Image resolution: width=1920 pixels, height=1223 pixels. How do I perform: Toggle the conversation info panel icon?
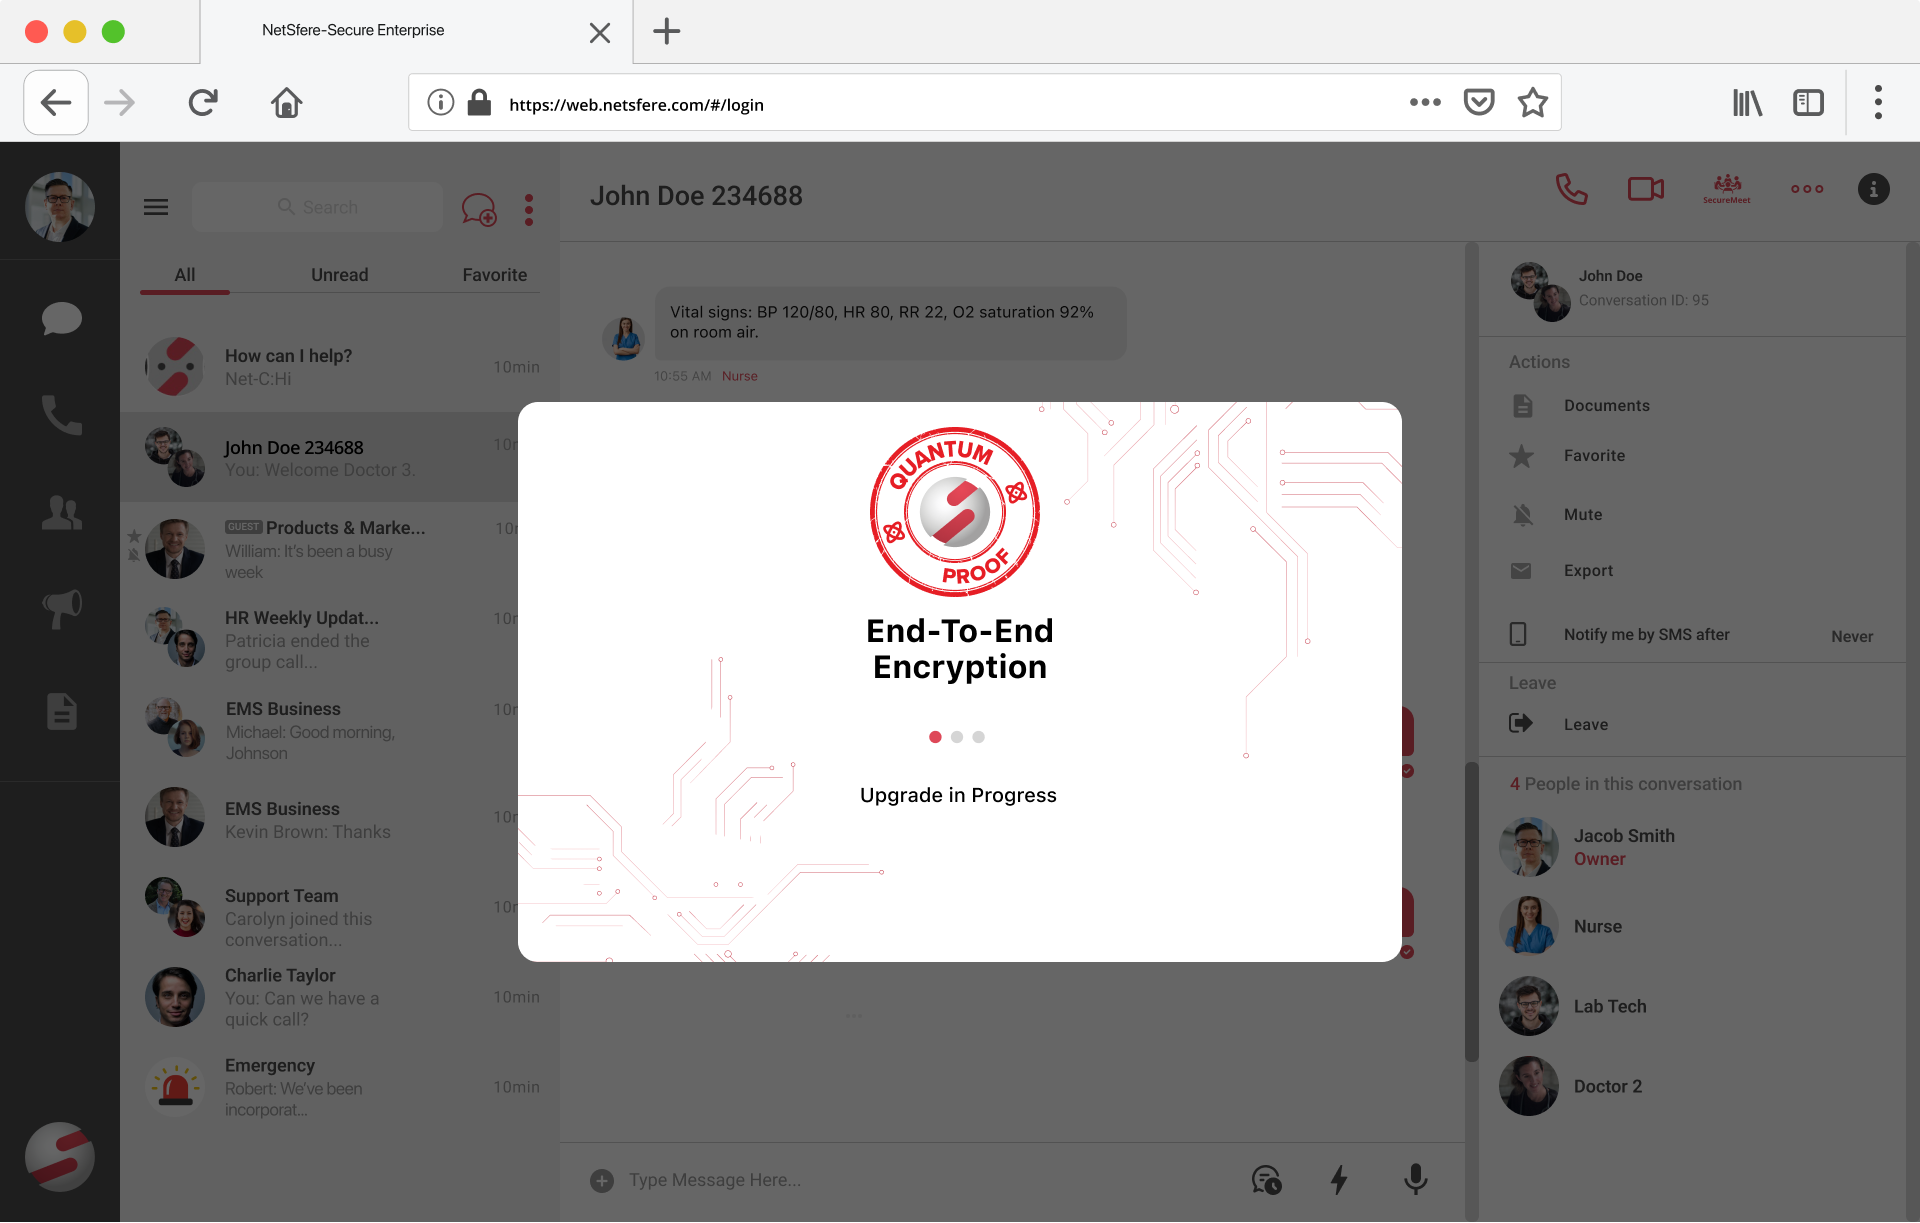[1873, 189]
